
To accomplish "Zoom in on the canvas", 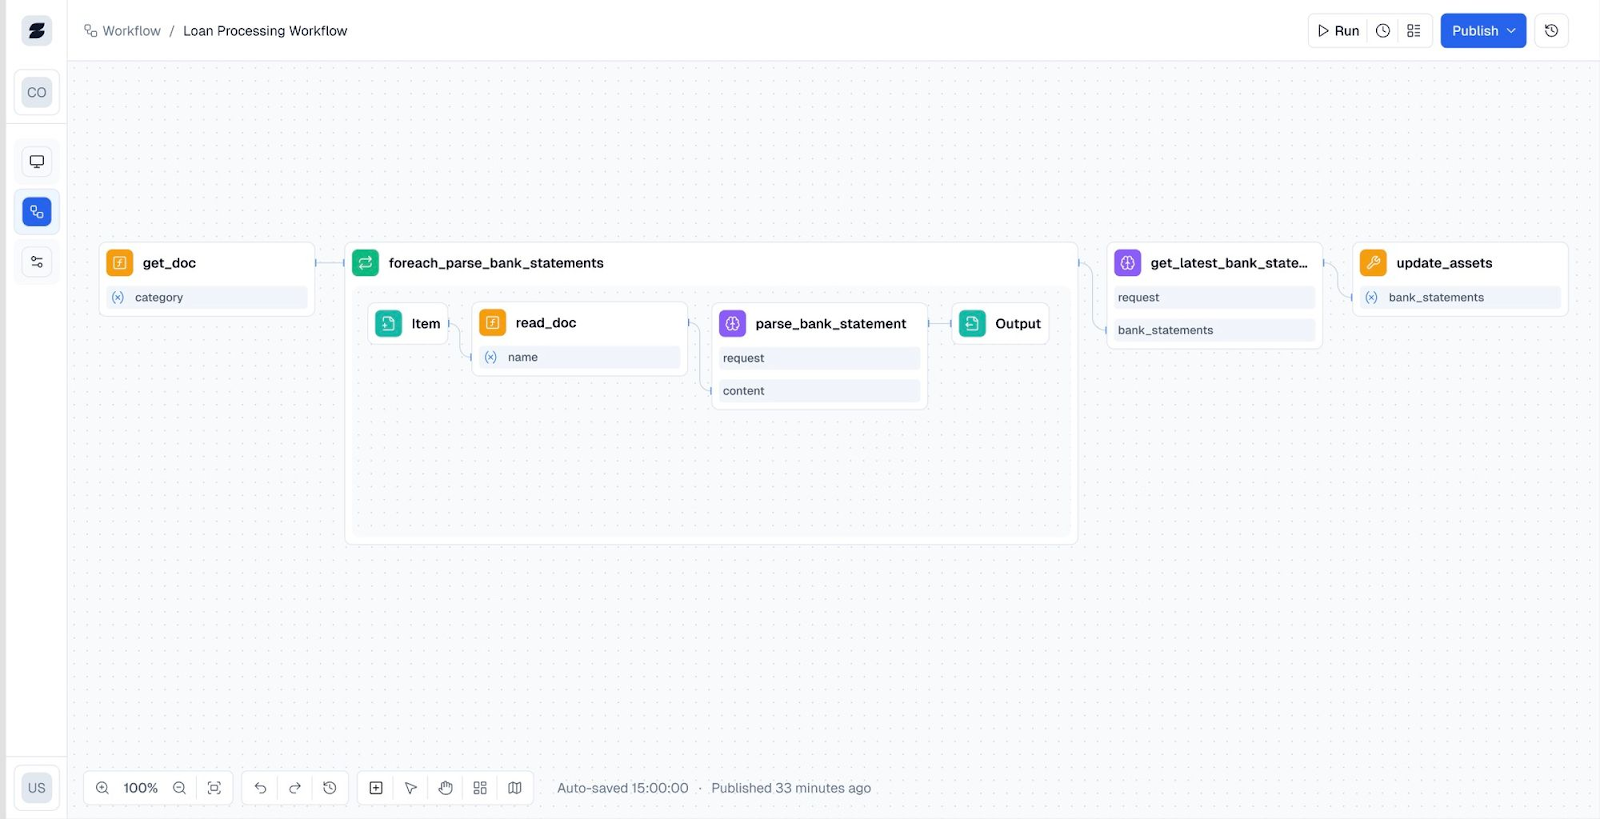I will [102, 788].
